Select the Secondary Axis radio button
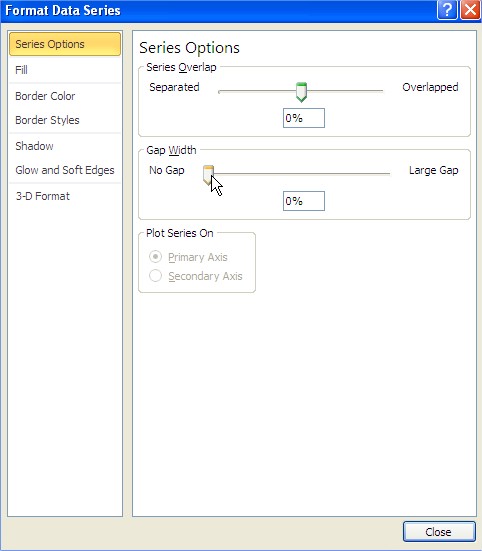This screenshot has height=551, width=482. pyautogui.click(x=155, y=276)
